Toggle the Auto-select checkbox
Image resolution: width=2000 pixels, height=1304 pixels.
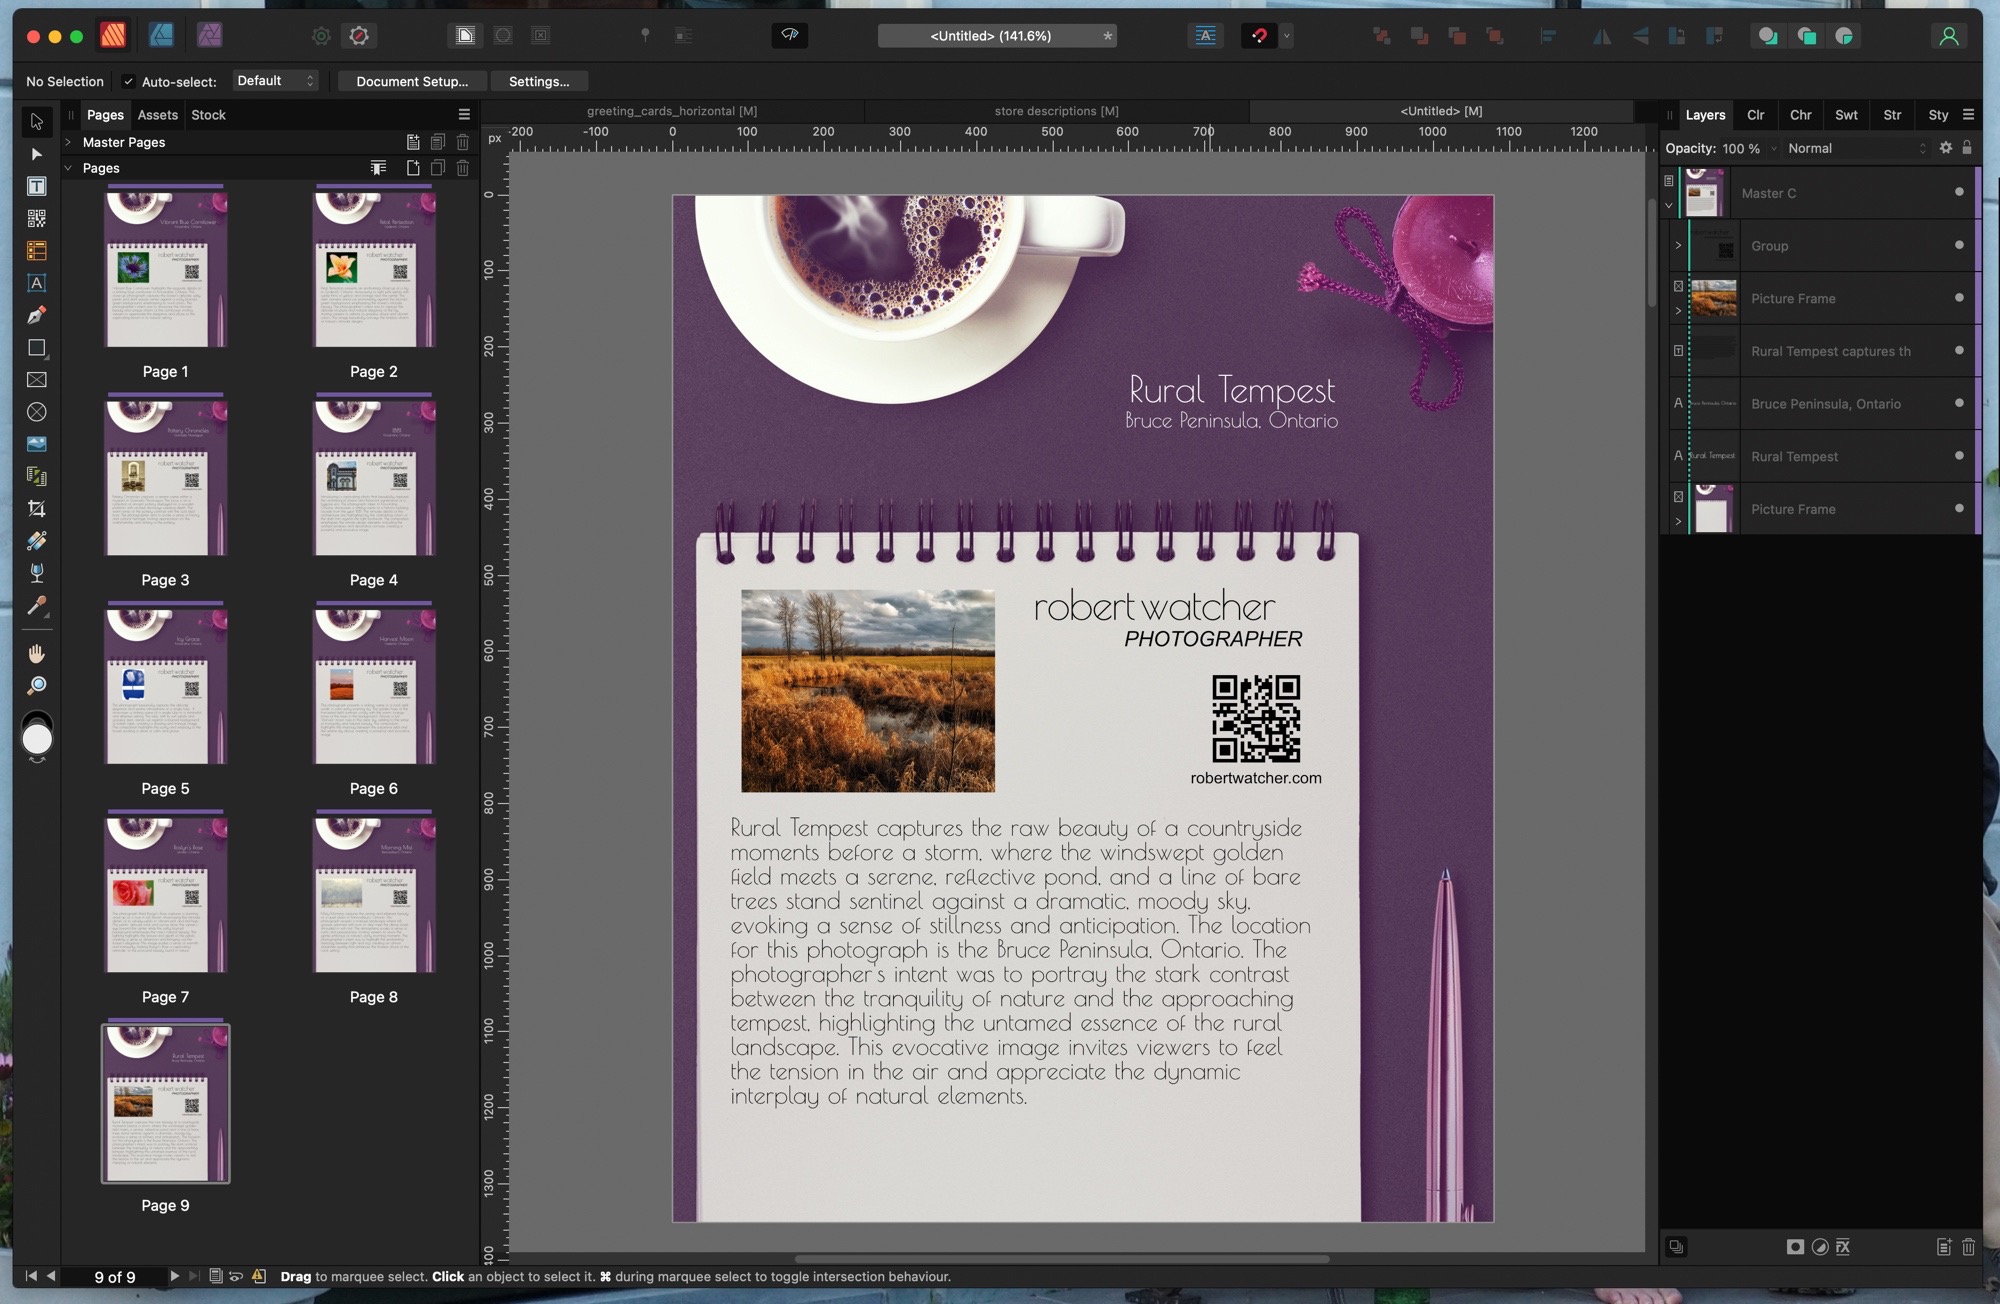[128, 82]
